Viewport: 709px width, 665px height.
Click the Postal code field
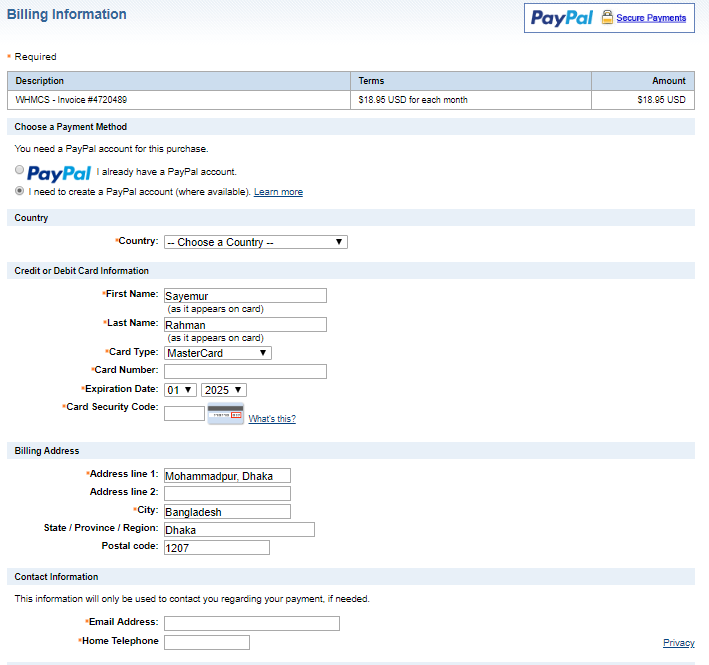point(217,547)
